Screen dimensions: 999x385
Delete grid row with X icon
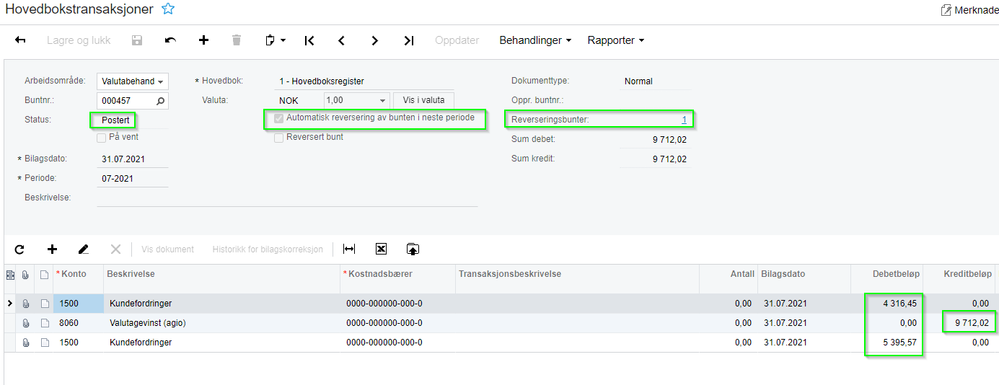pos(115,249)
